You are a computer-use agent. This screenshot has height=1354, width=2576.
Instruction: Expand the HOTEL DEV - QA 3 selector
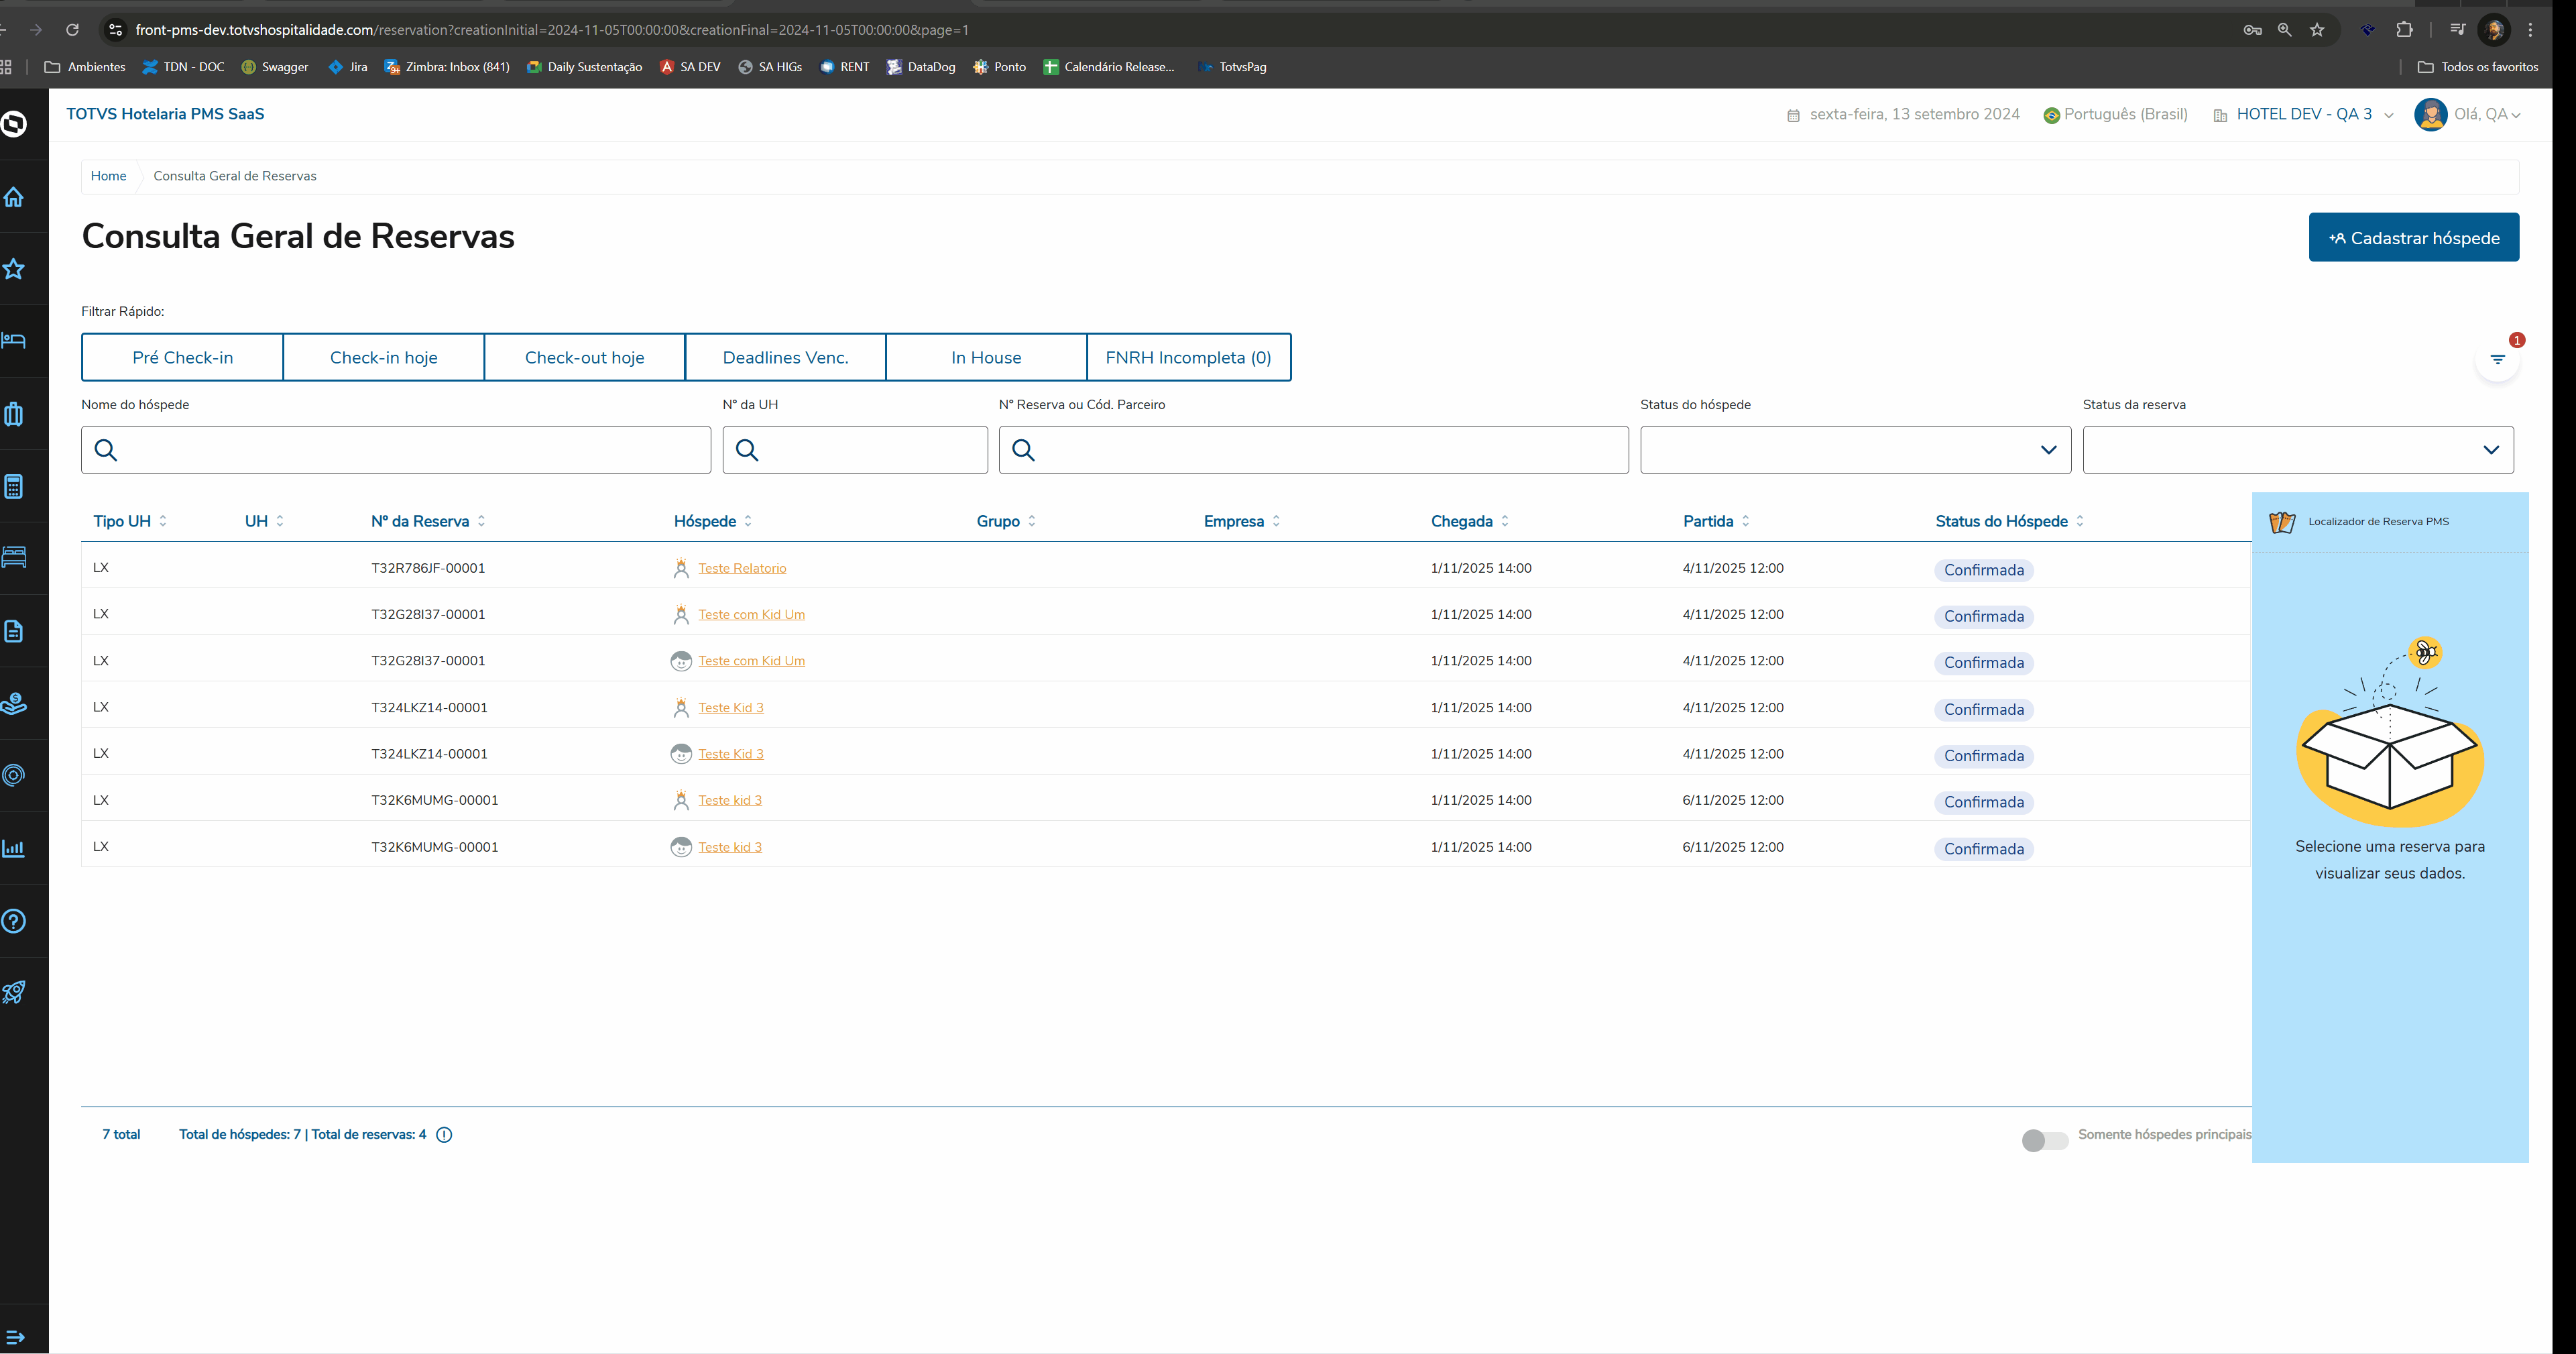[2303, 115]
